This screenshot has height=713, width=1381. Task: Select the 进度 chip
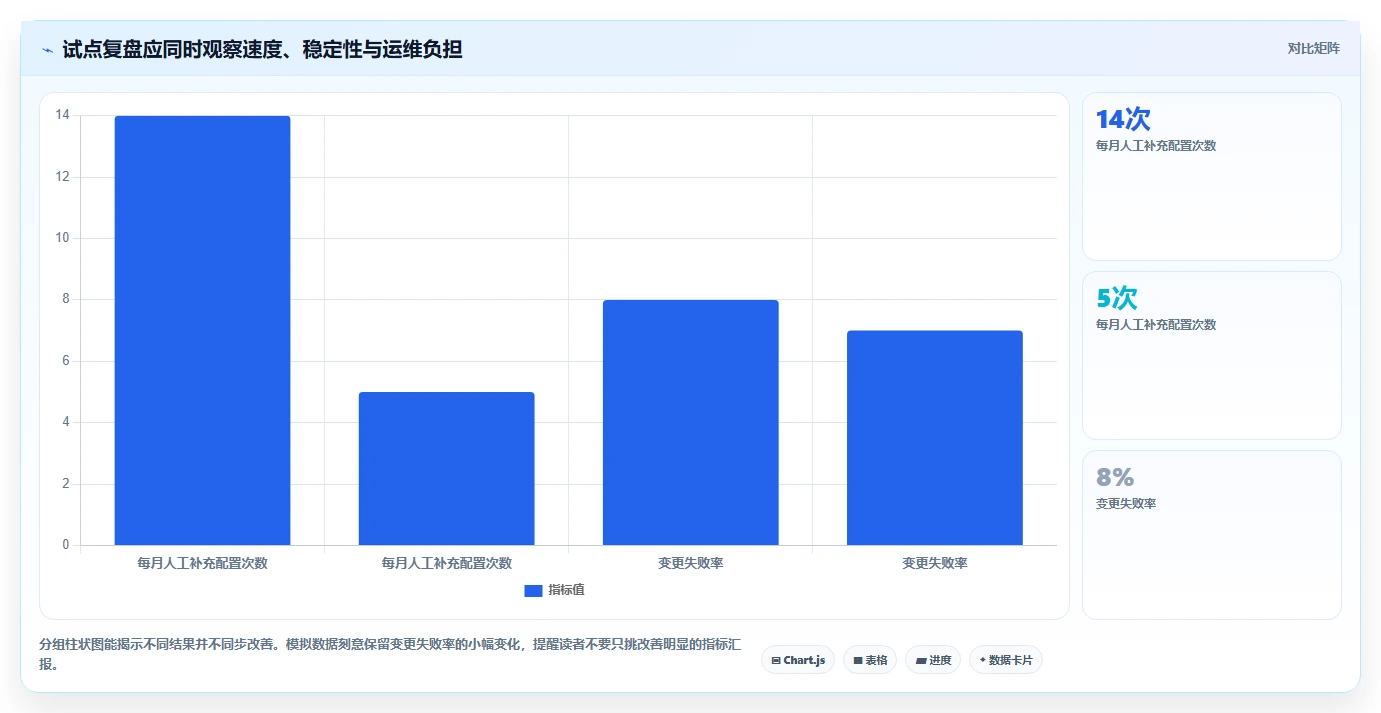coord(933,660)
